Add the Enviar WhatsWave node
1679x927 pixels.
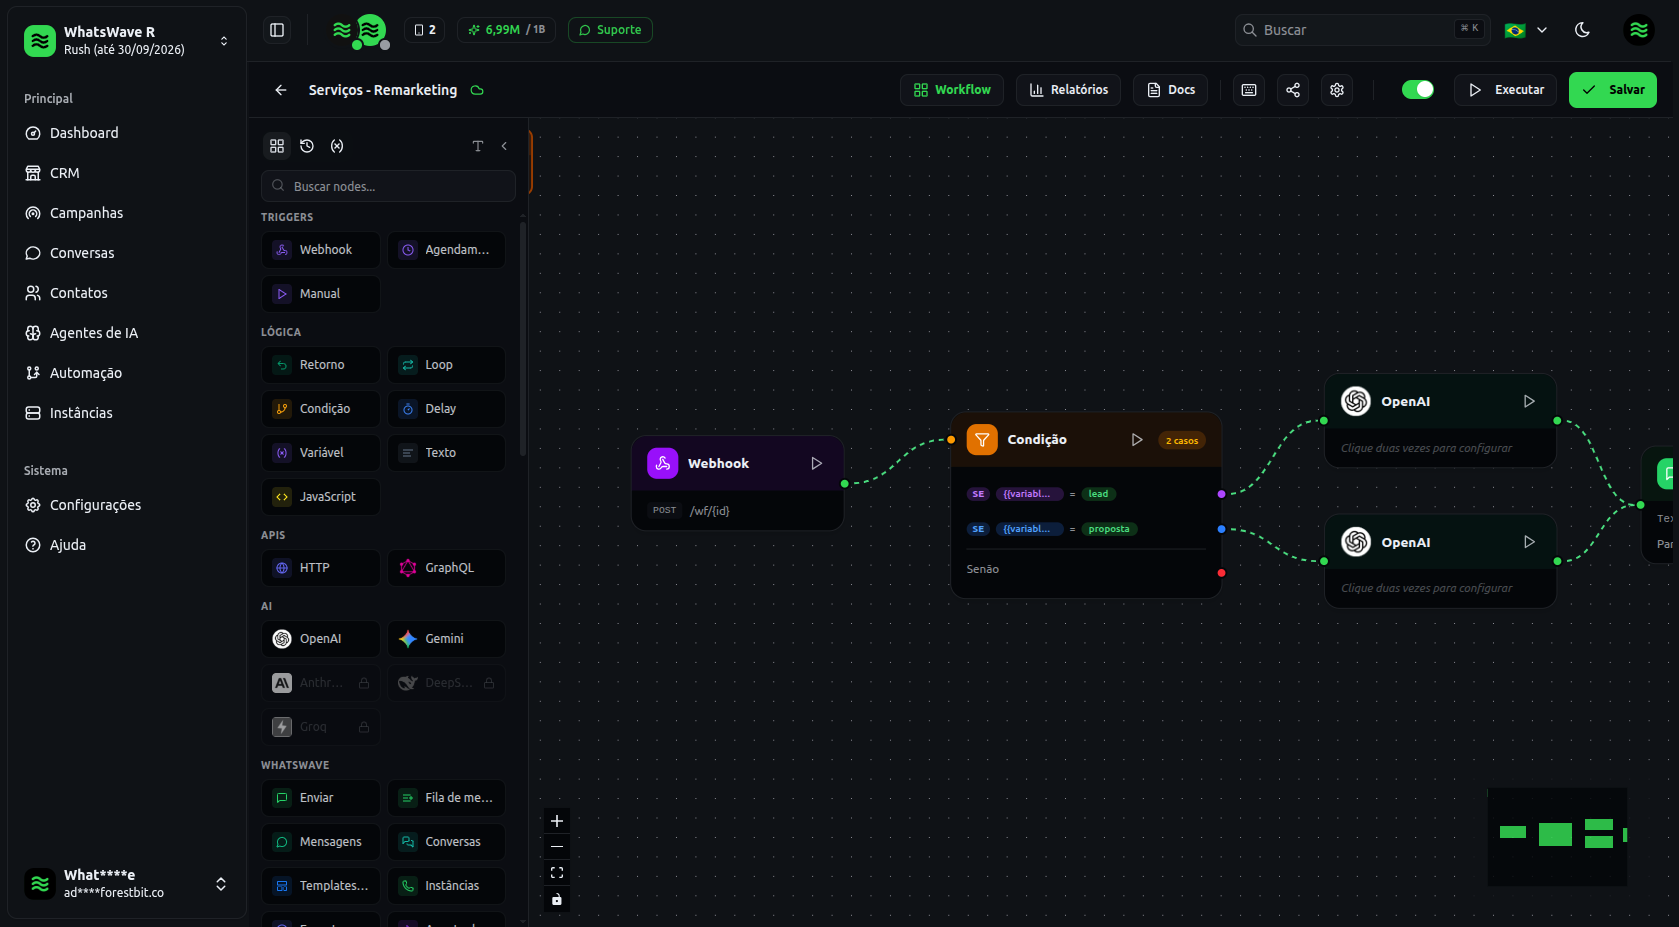(321, 798)
